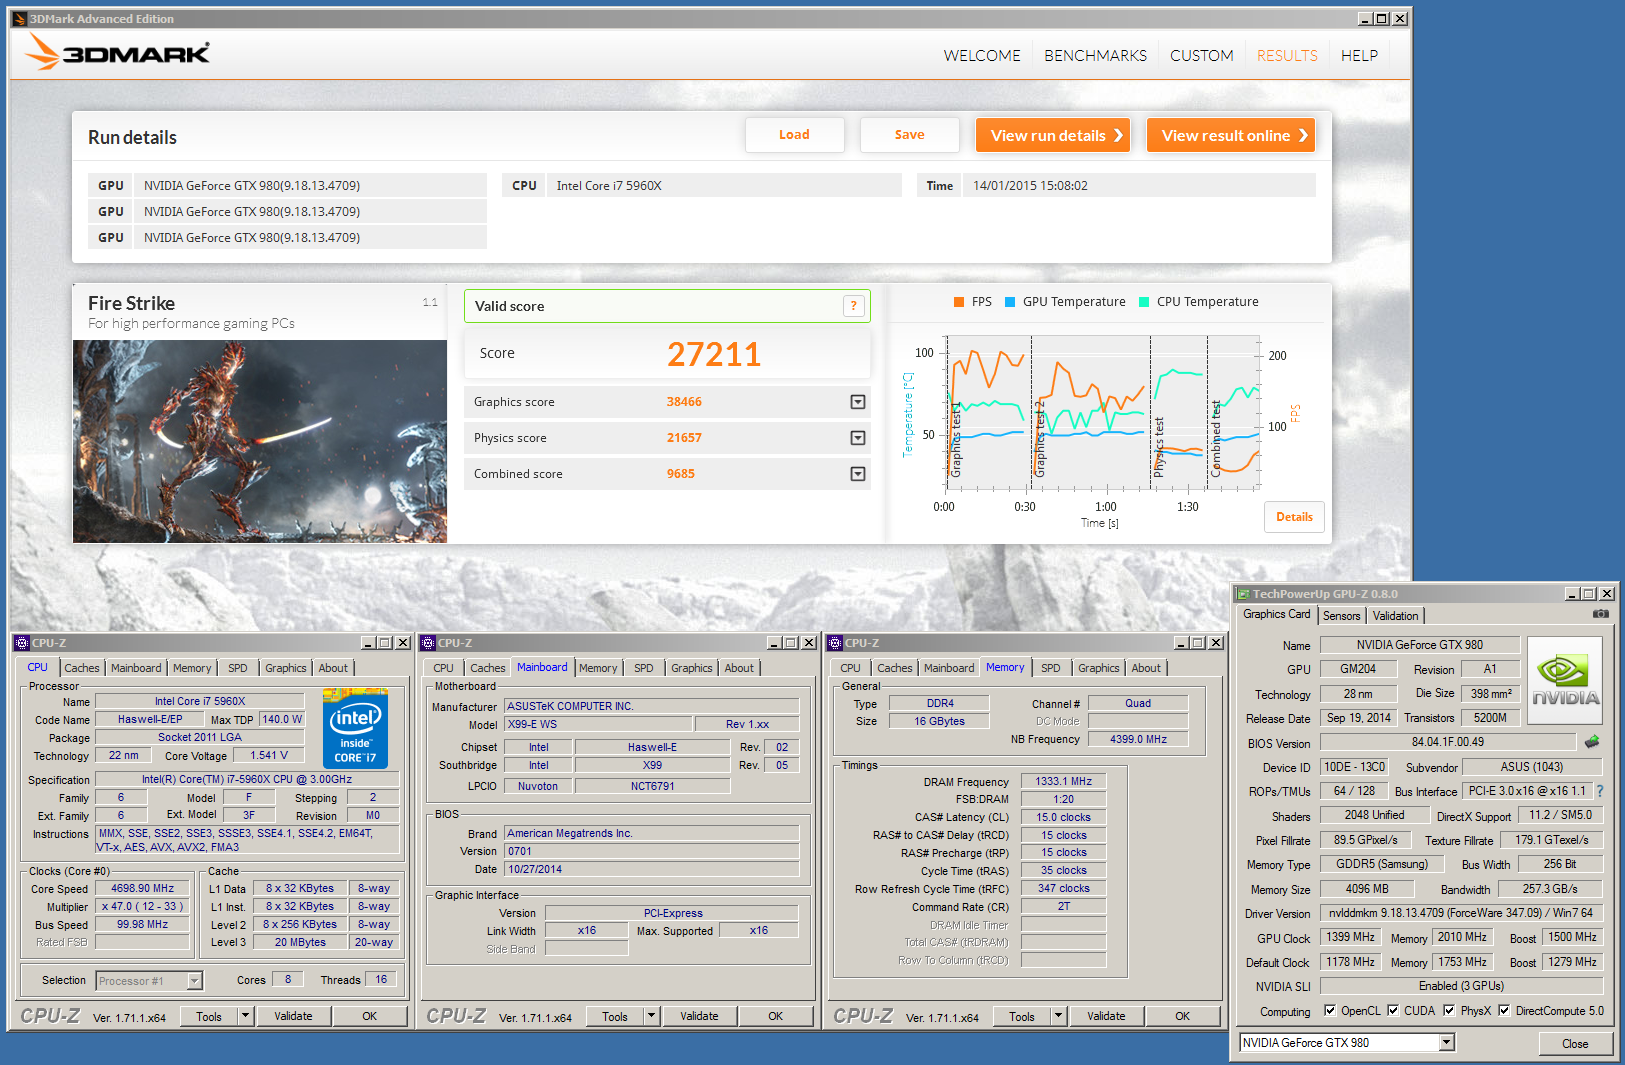Open the GPU selector dropdown in GPU-Z
Screen dimensions: 1625x1065
pos(1447,1043)
